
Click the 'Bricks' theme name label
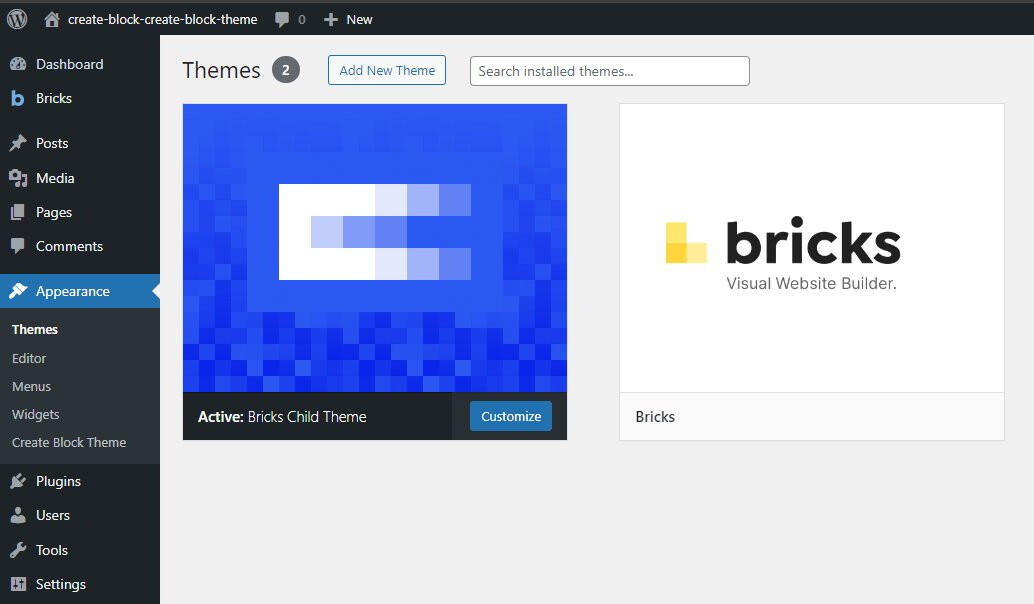[655, 417]
